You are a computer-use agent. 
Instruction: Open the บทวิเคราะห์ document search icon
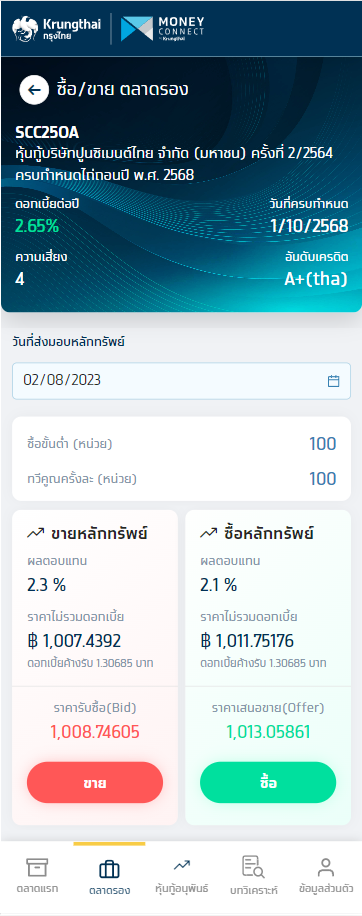(253, 867)
